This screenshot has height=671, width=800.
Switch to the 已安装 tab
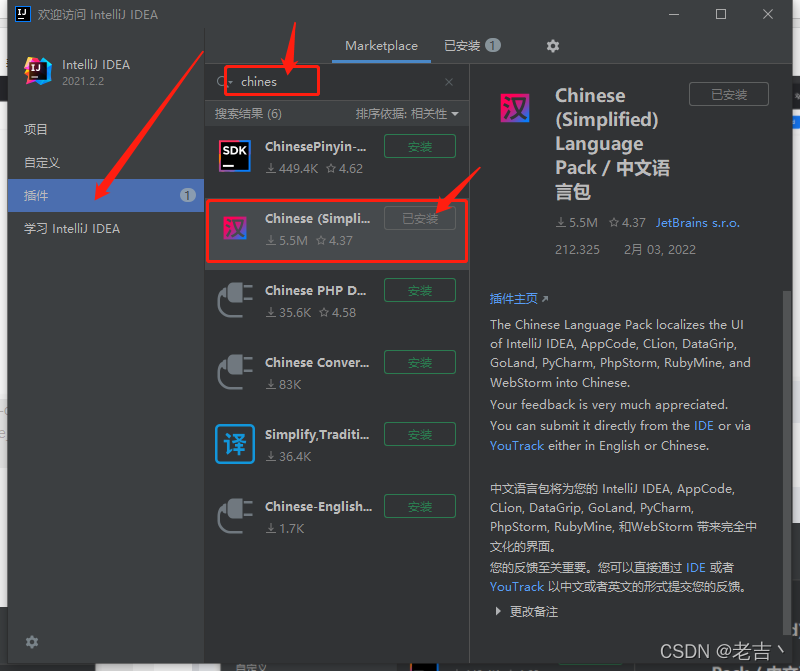[472, 46]
